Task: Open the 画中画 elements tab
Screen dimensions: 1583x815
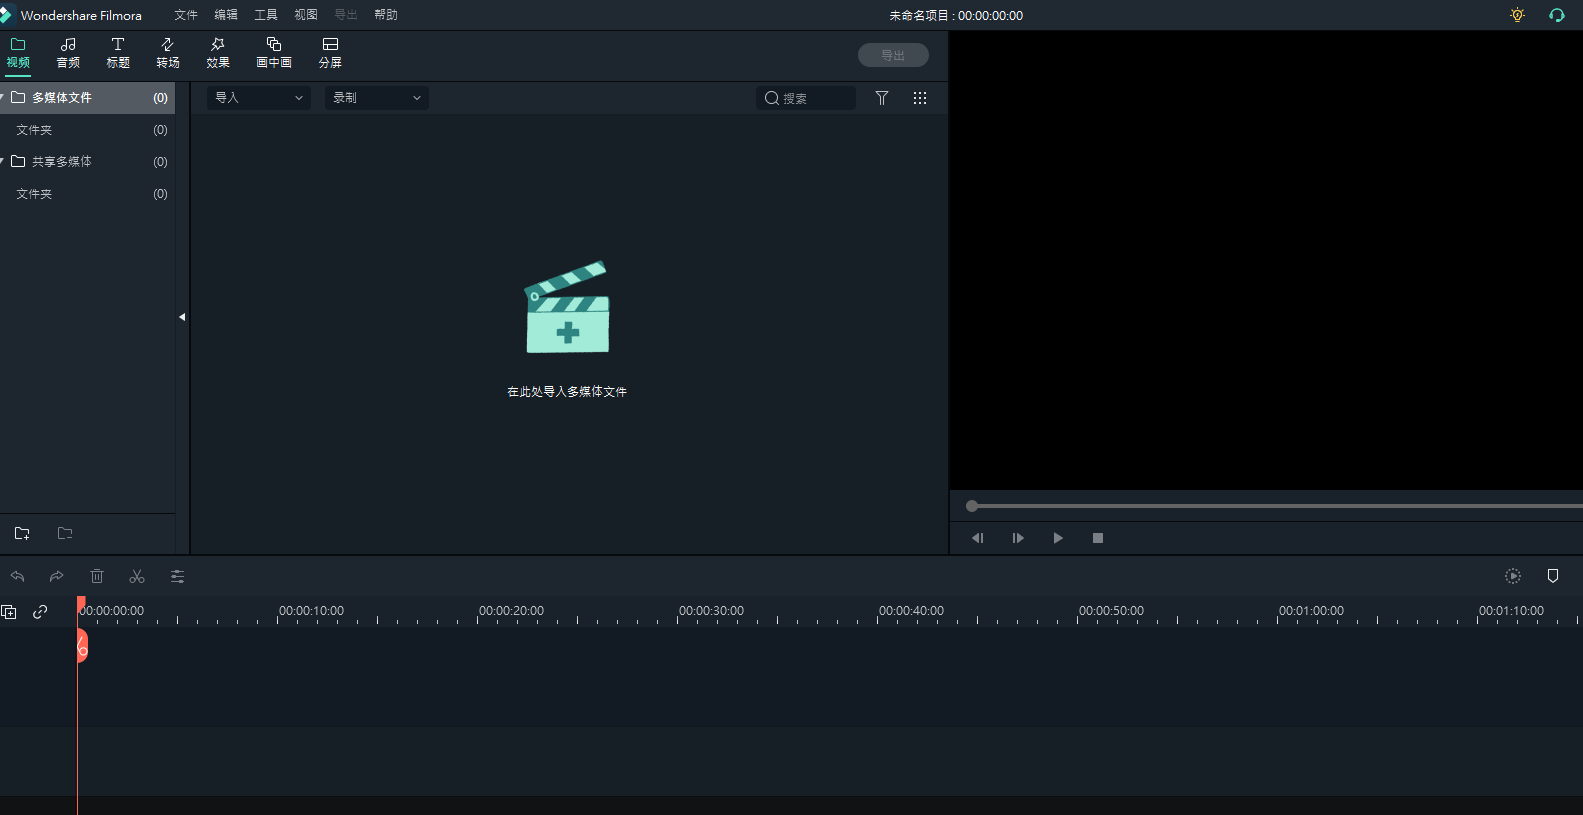Action: tap(274, 53)
